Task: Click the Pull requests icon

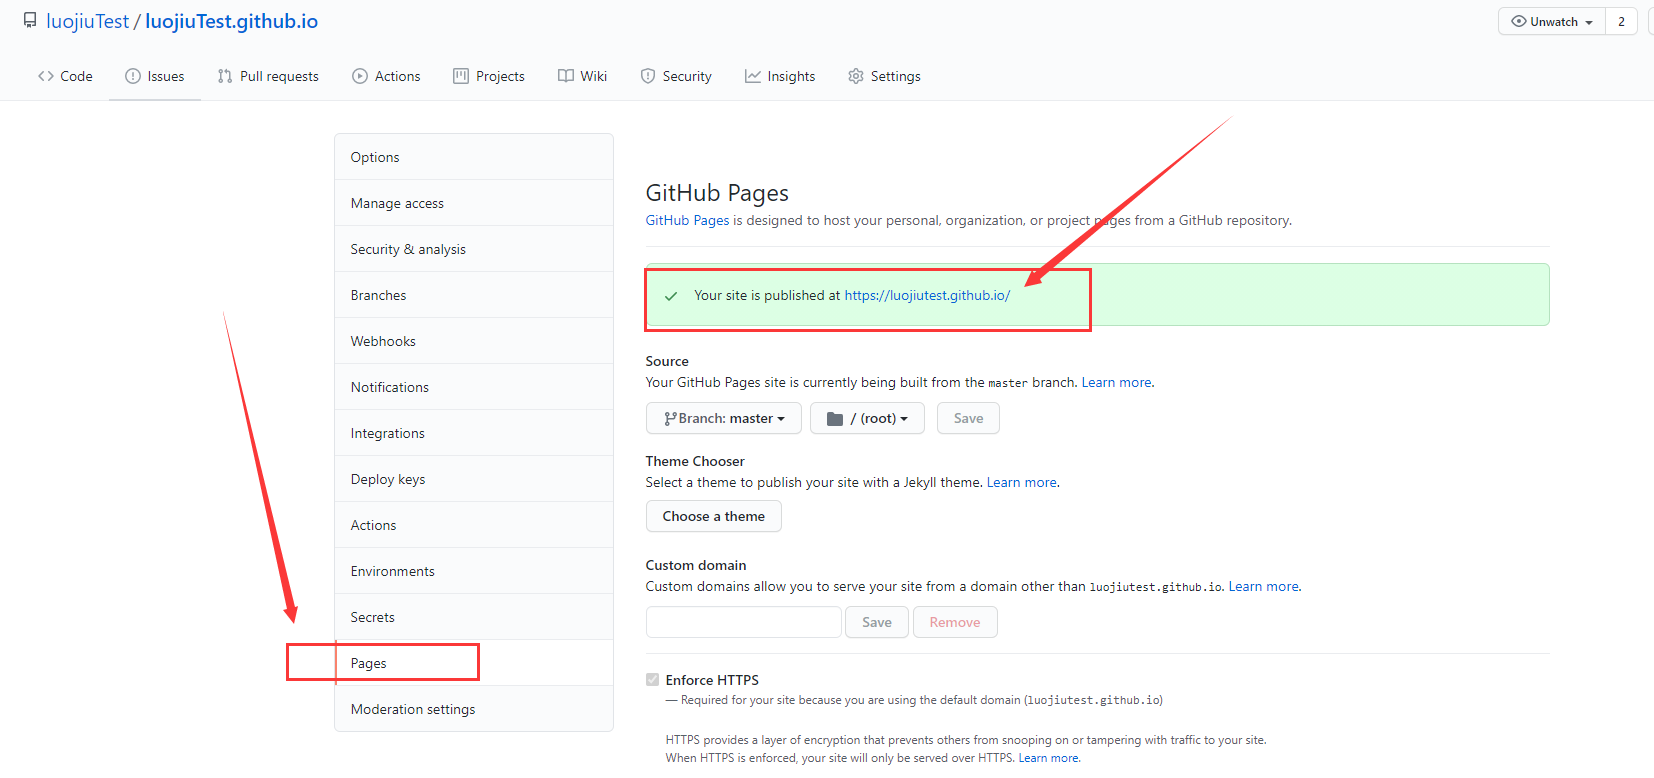Action: 225,76
